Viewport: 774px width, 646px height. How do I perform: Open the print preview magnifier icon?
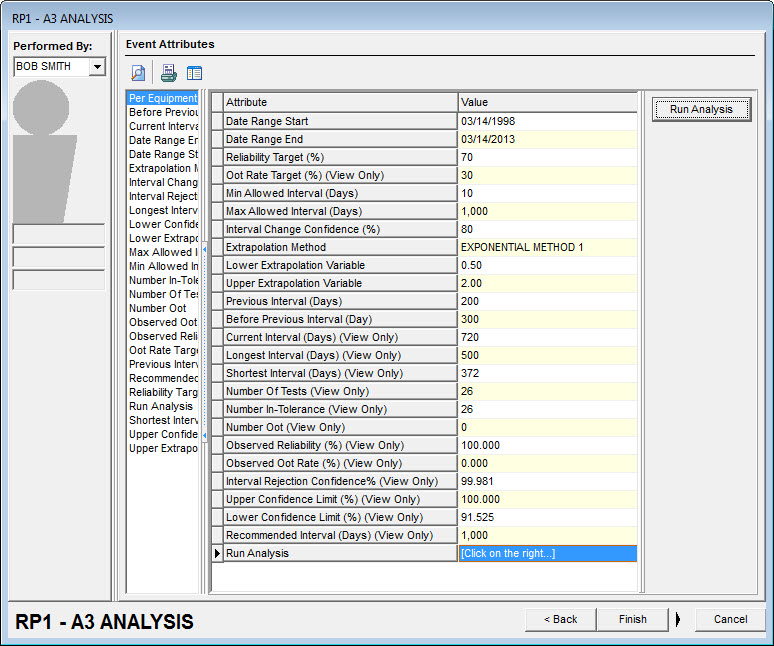coord(138,73)
